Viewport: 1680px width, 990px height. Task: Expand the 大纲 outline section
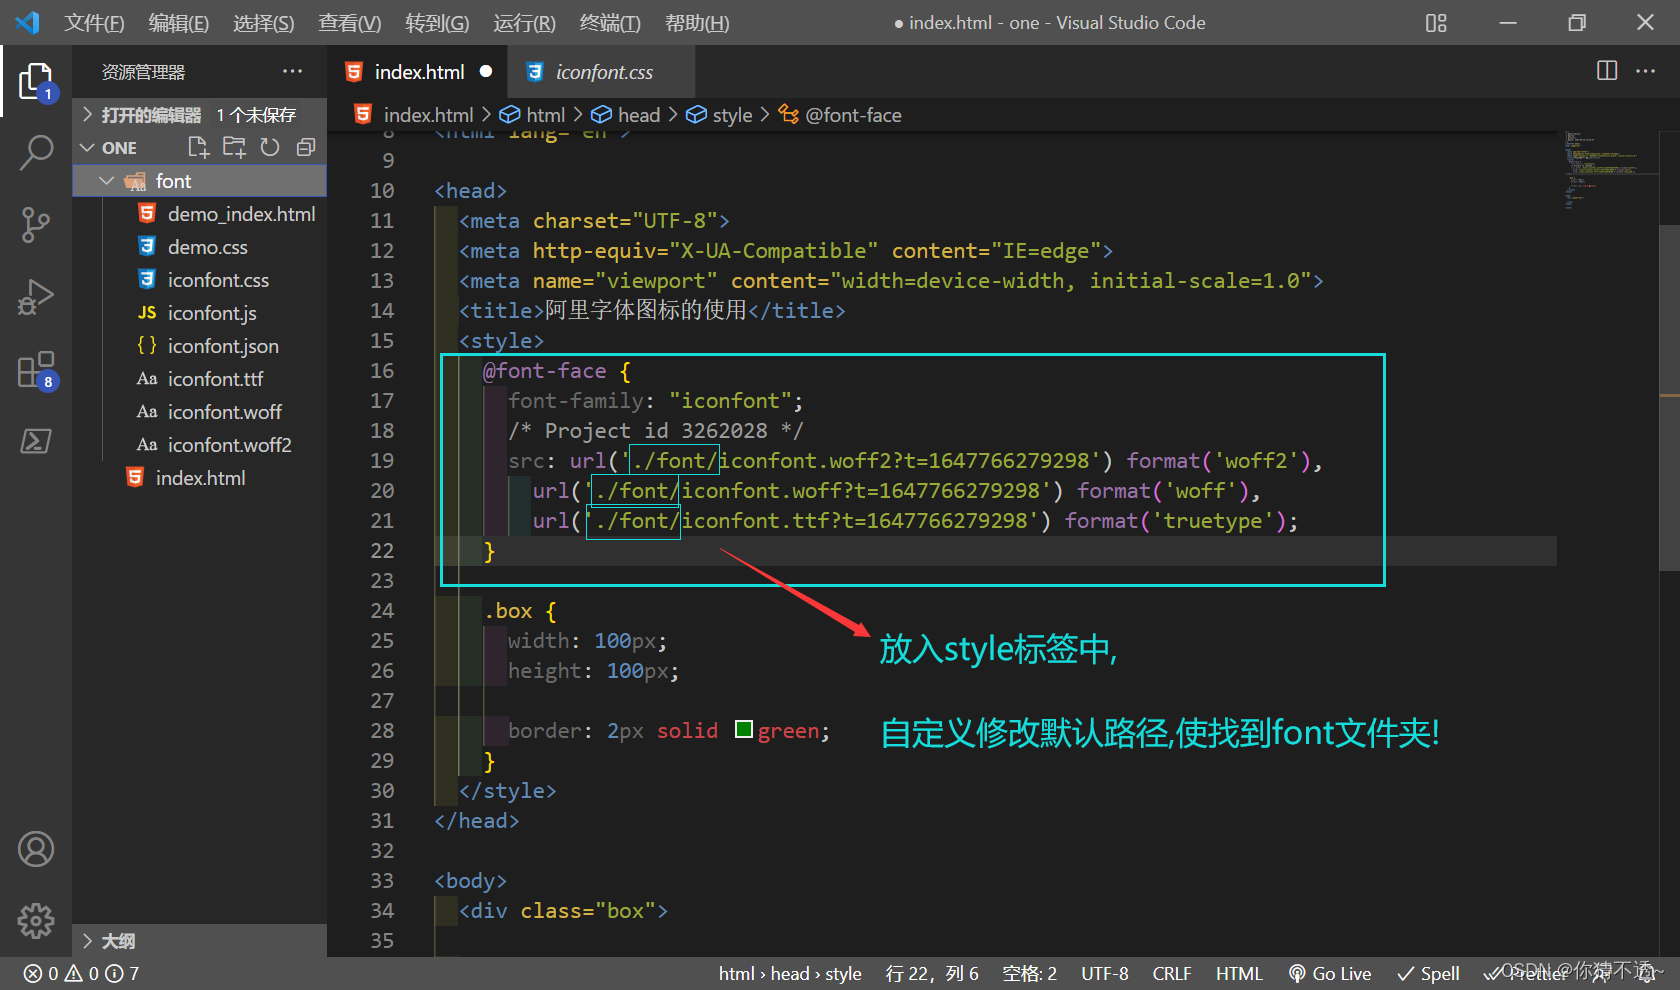coord(199,941)
